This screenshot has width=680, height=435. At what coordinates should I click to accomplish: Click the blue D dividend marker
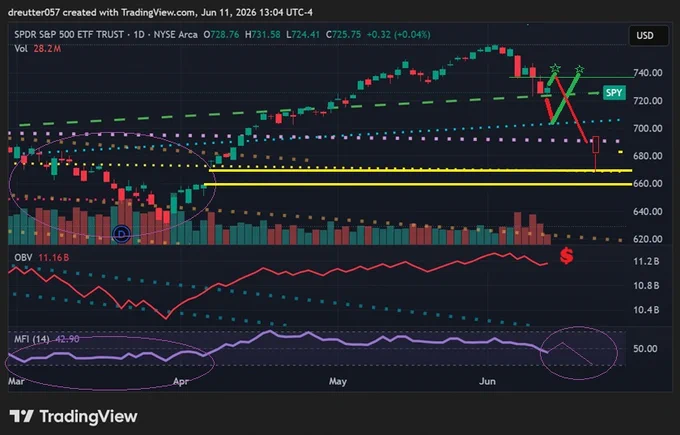click(x=122, y=234)
